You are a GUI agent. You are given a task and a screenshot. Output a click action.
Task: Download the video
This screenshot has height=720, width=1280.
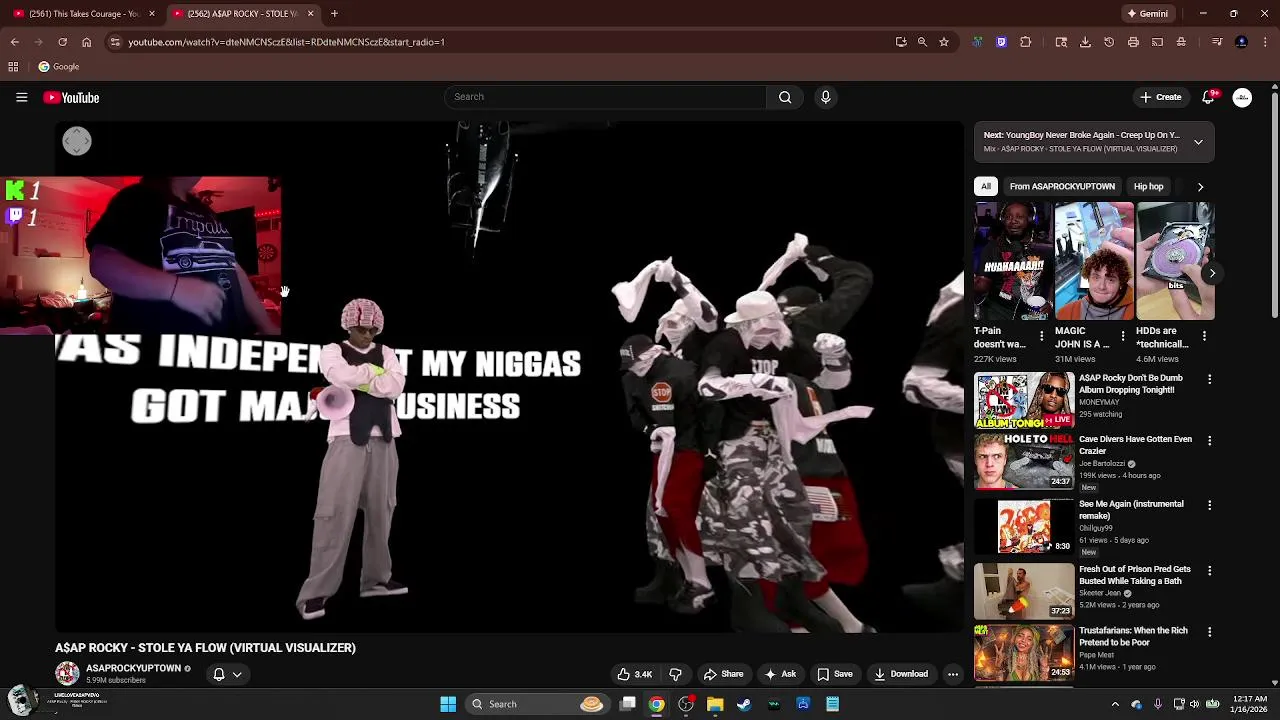(901, 674)
